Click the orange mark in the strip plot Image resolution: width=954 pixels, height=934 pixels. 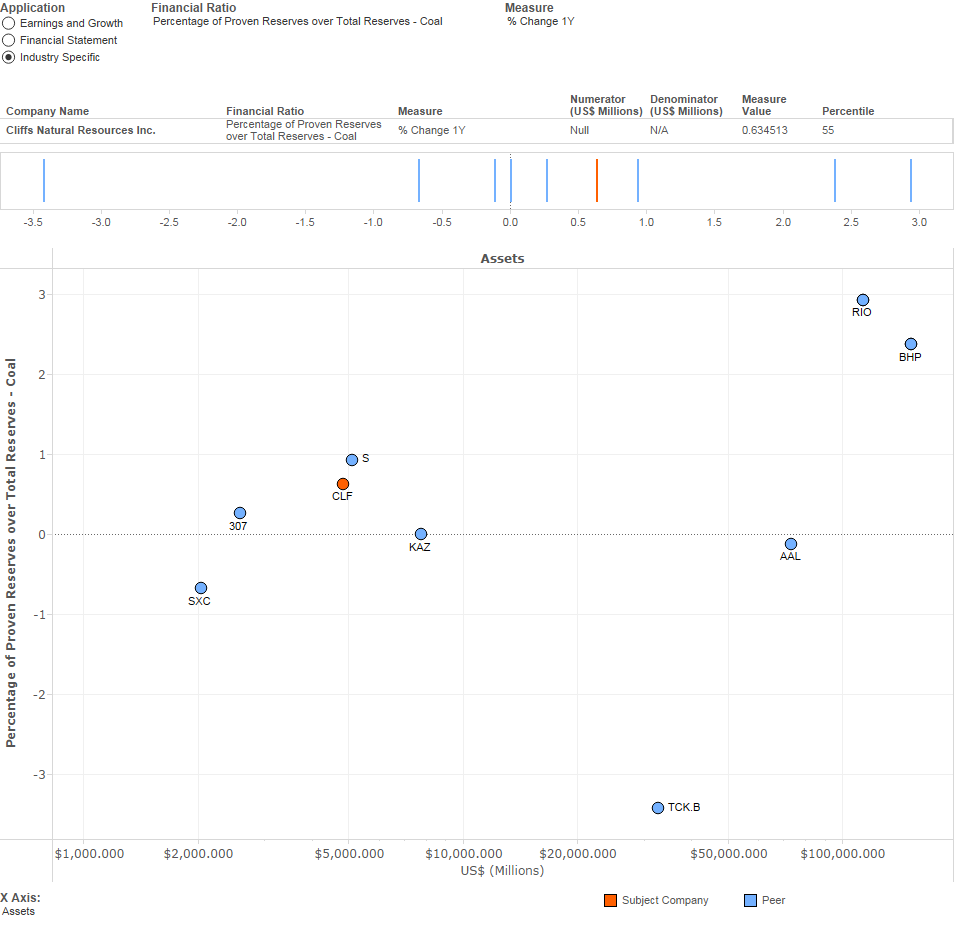tap(597, 180)
